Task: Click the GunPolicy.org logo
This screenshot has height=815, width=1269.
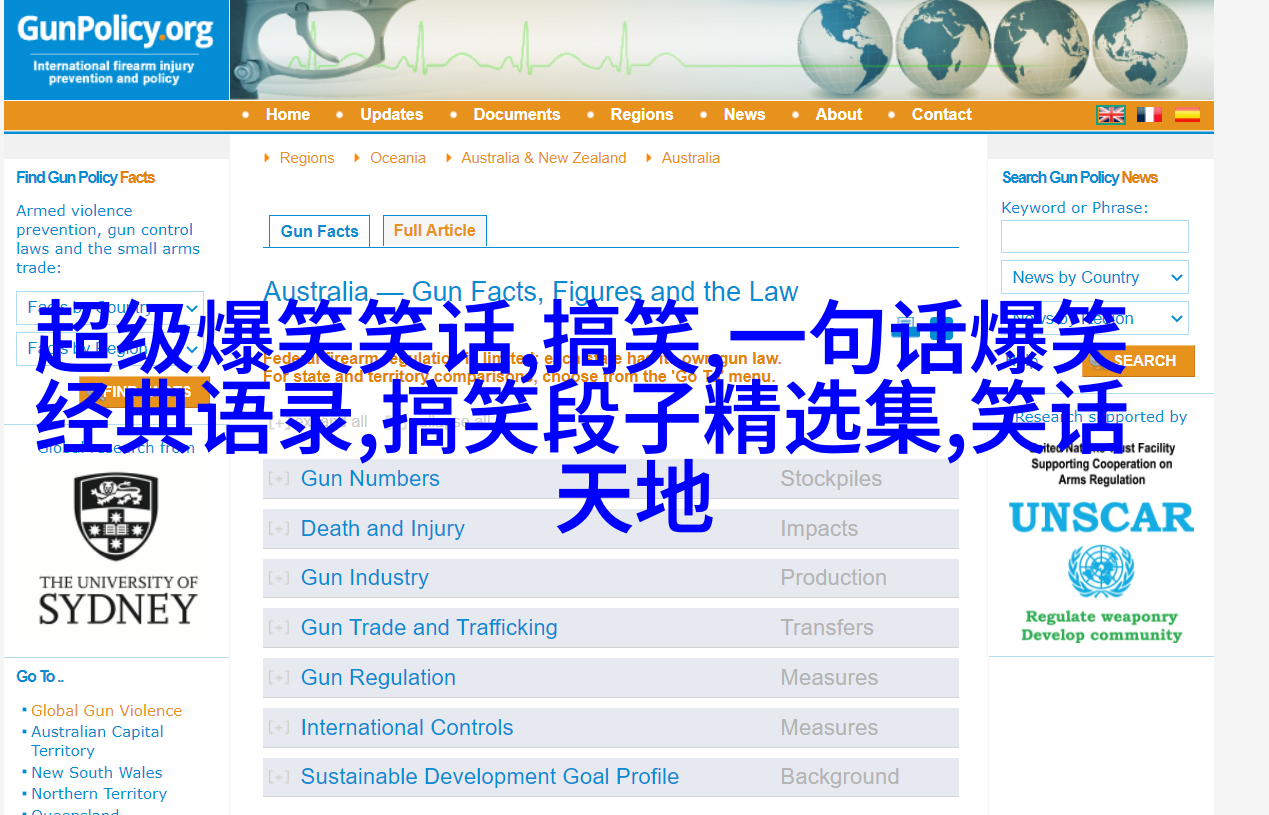Action: (116, 49)
